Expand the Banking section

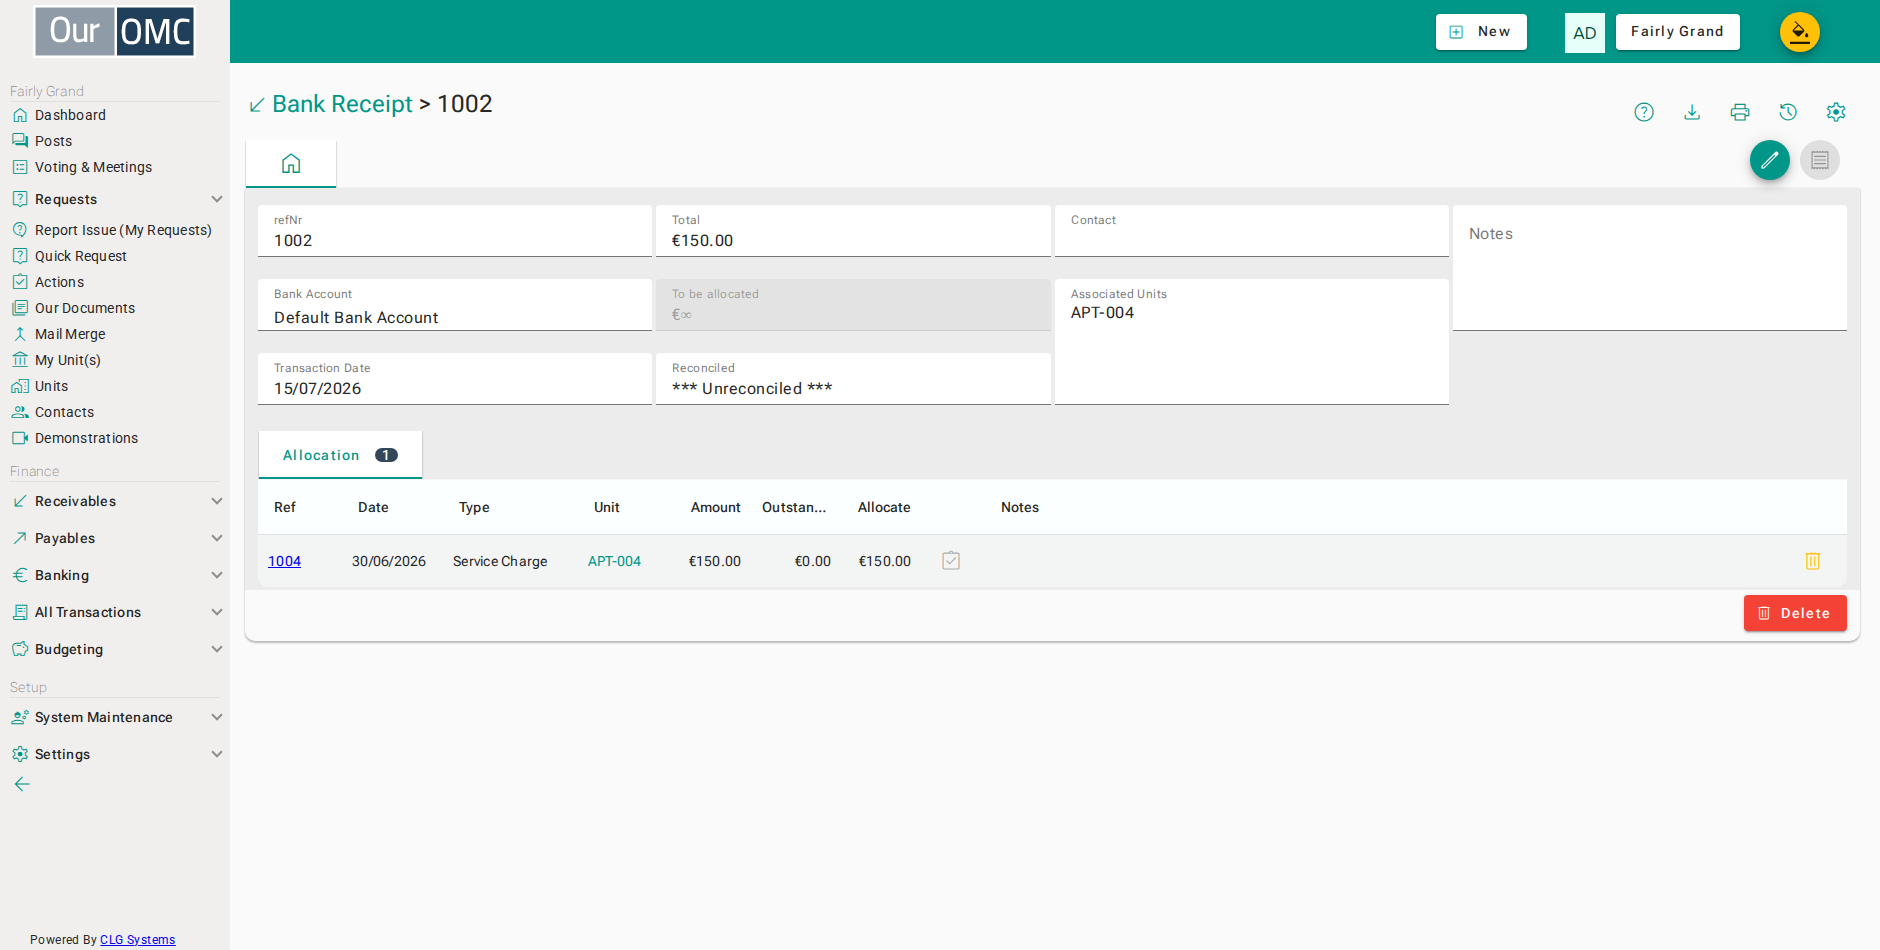pos(116,575)
